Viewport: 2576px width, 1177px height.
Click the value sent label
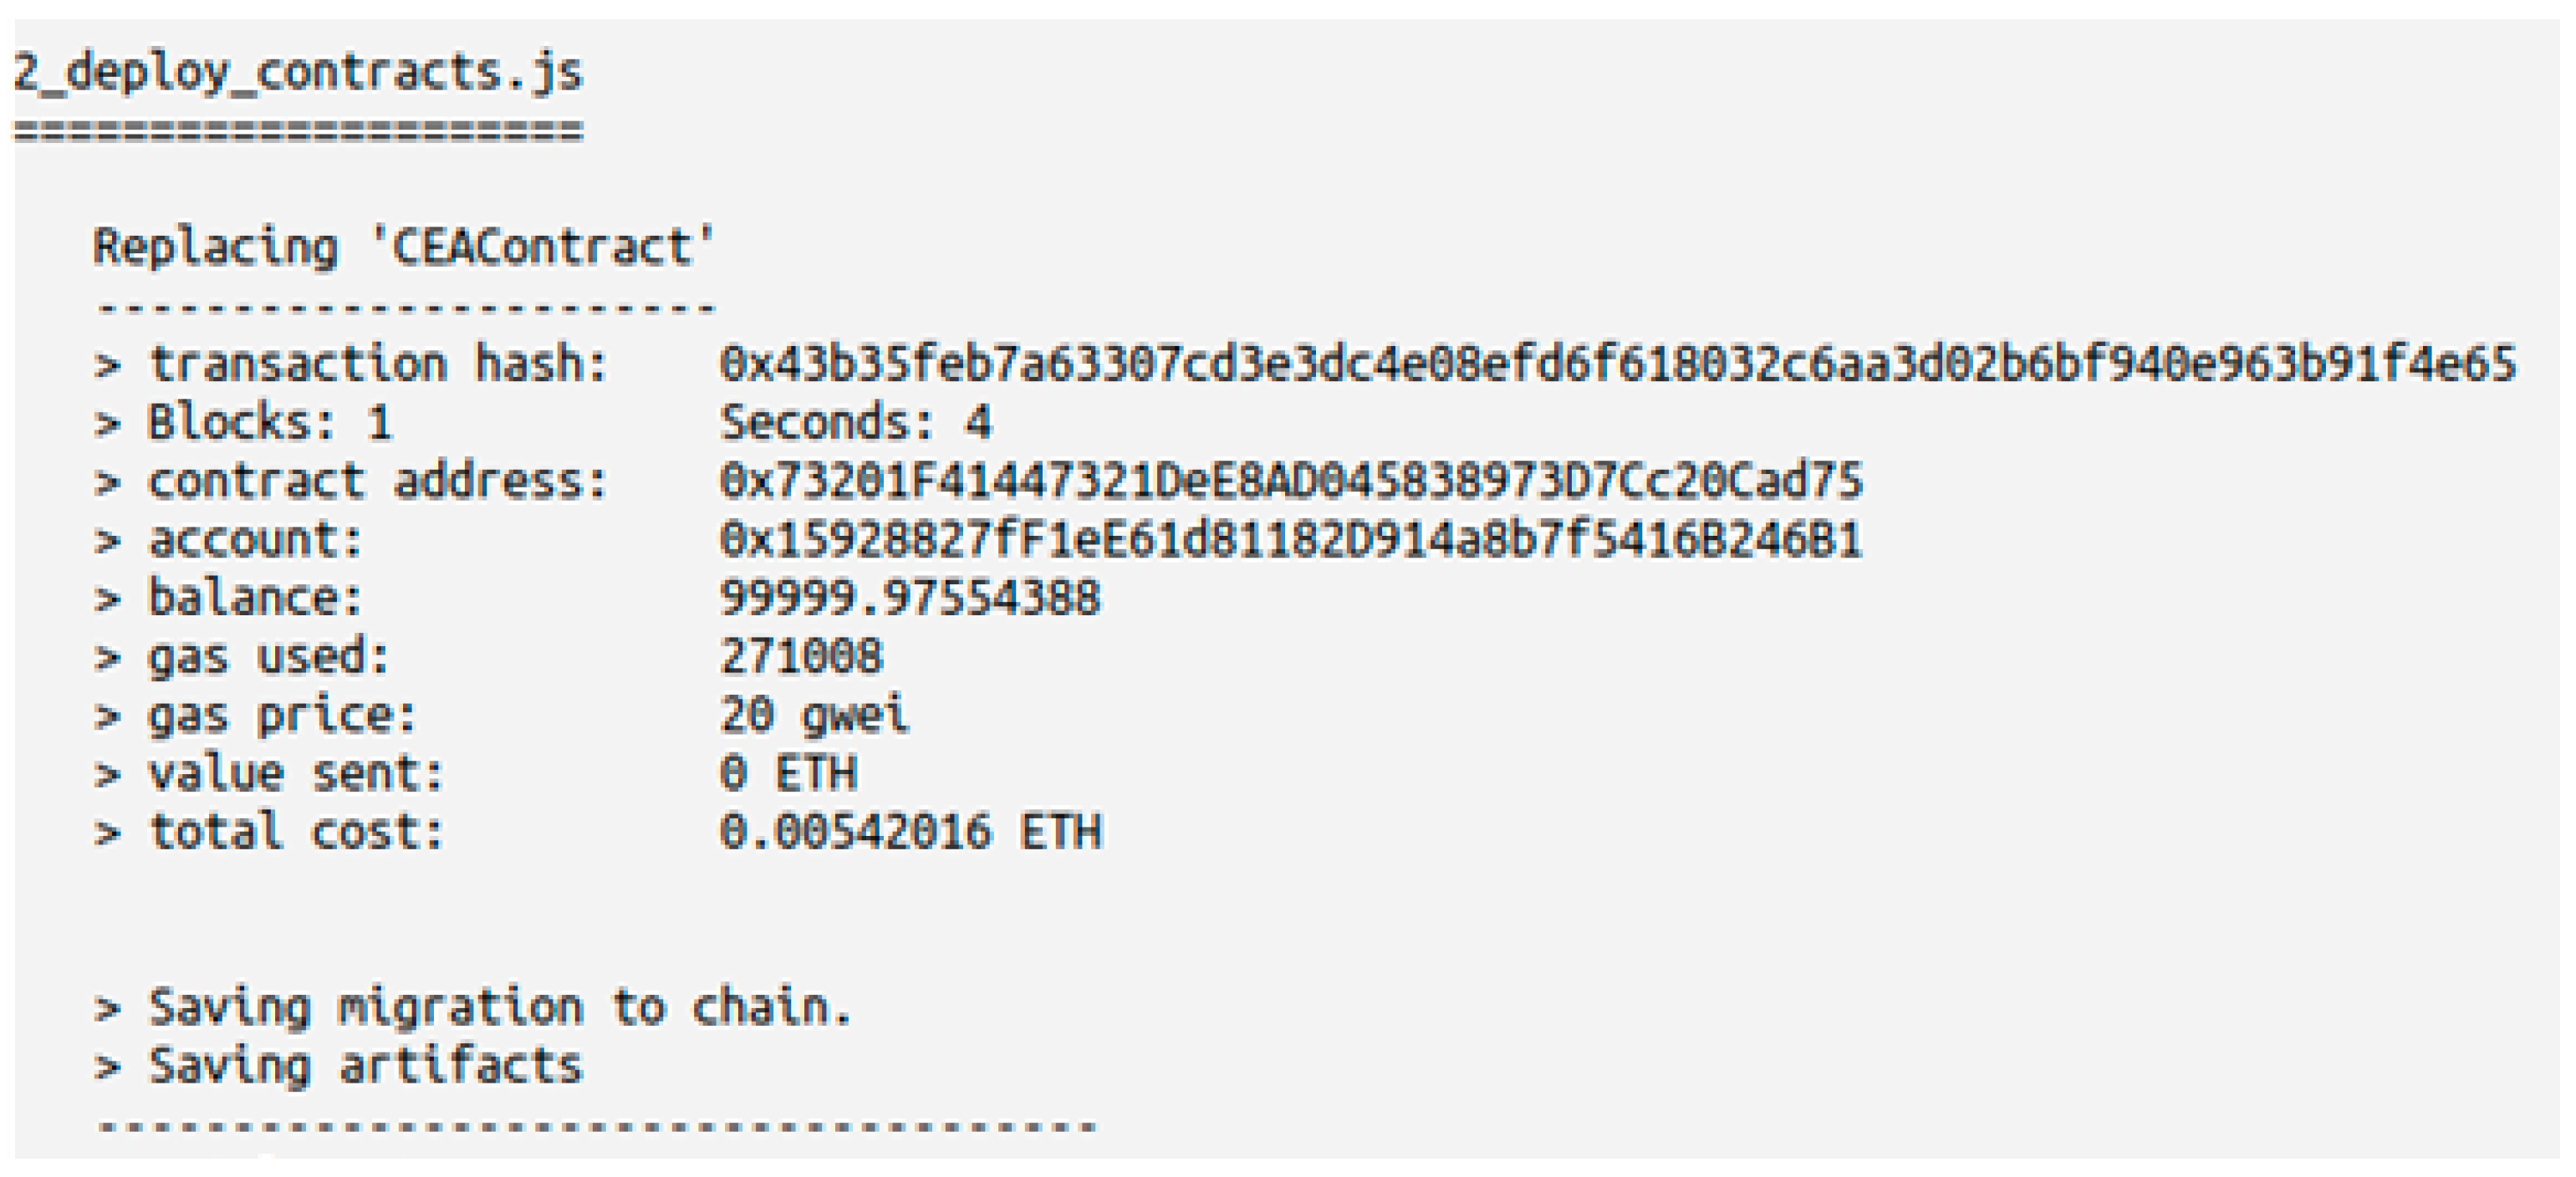tap(296, 774)
